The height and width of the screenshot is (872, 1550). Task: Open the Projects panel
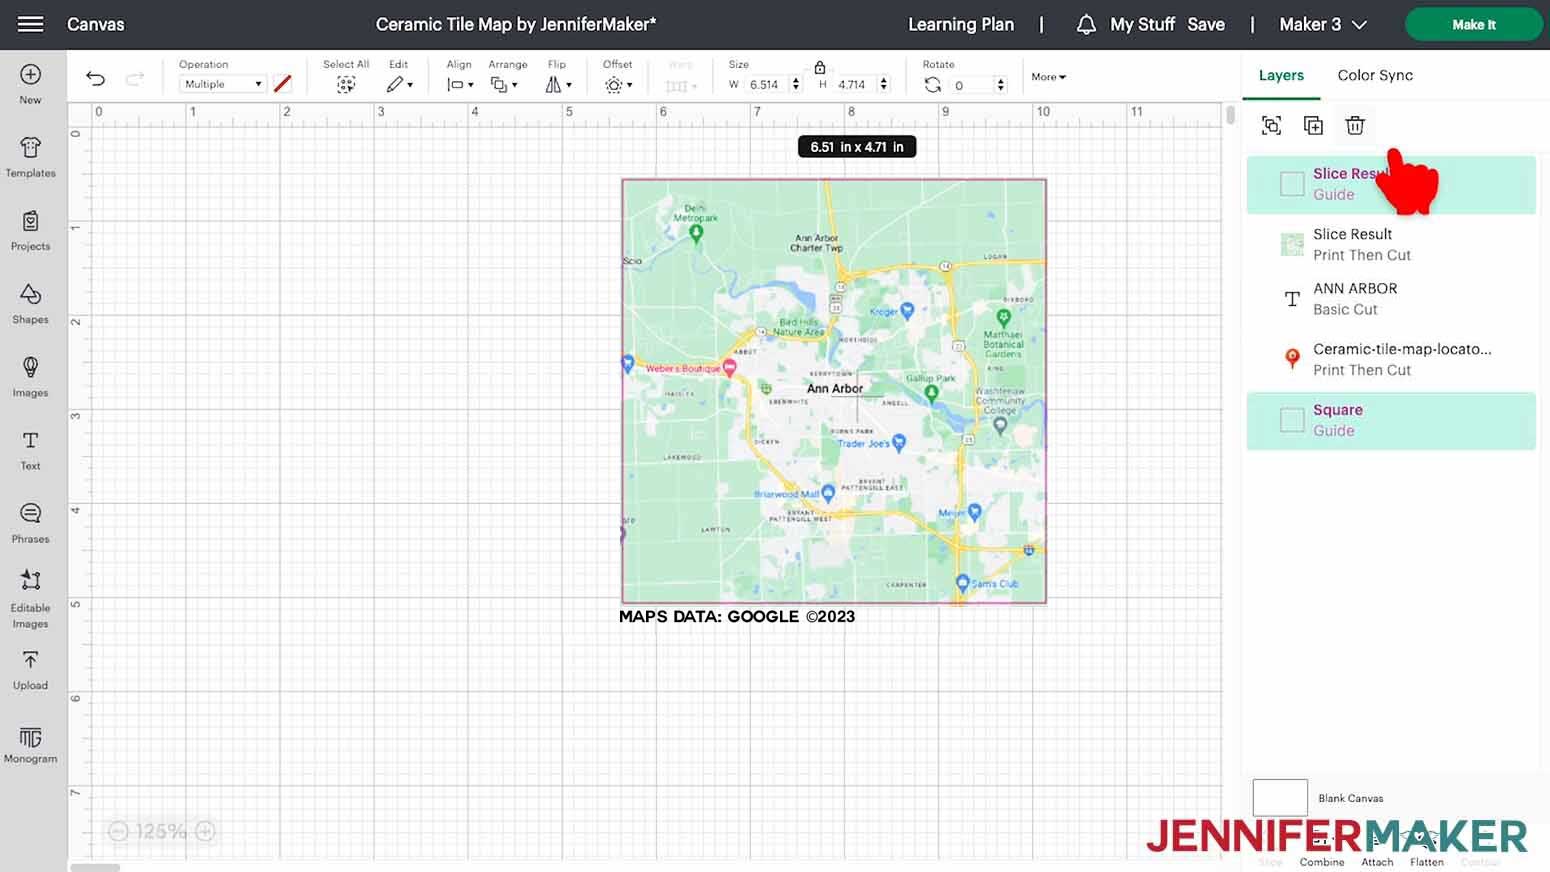pos(30,230)
